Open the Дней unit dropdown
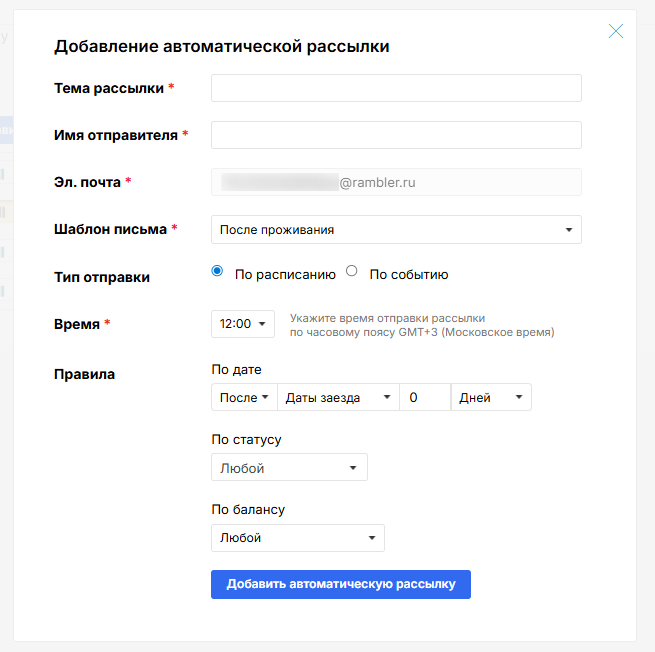The width and height of the screenshot is (655, 652). (491, 397)
